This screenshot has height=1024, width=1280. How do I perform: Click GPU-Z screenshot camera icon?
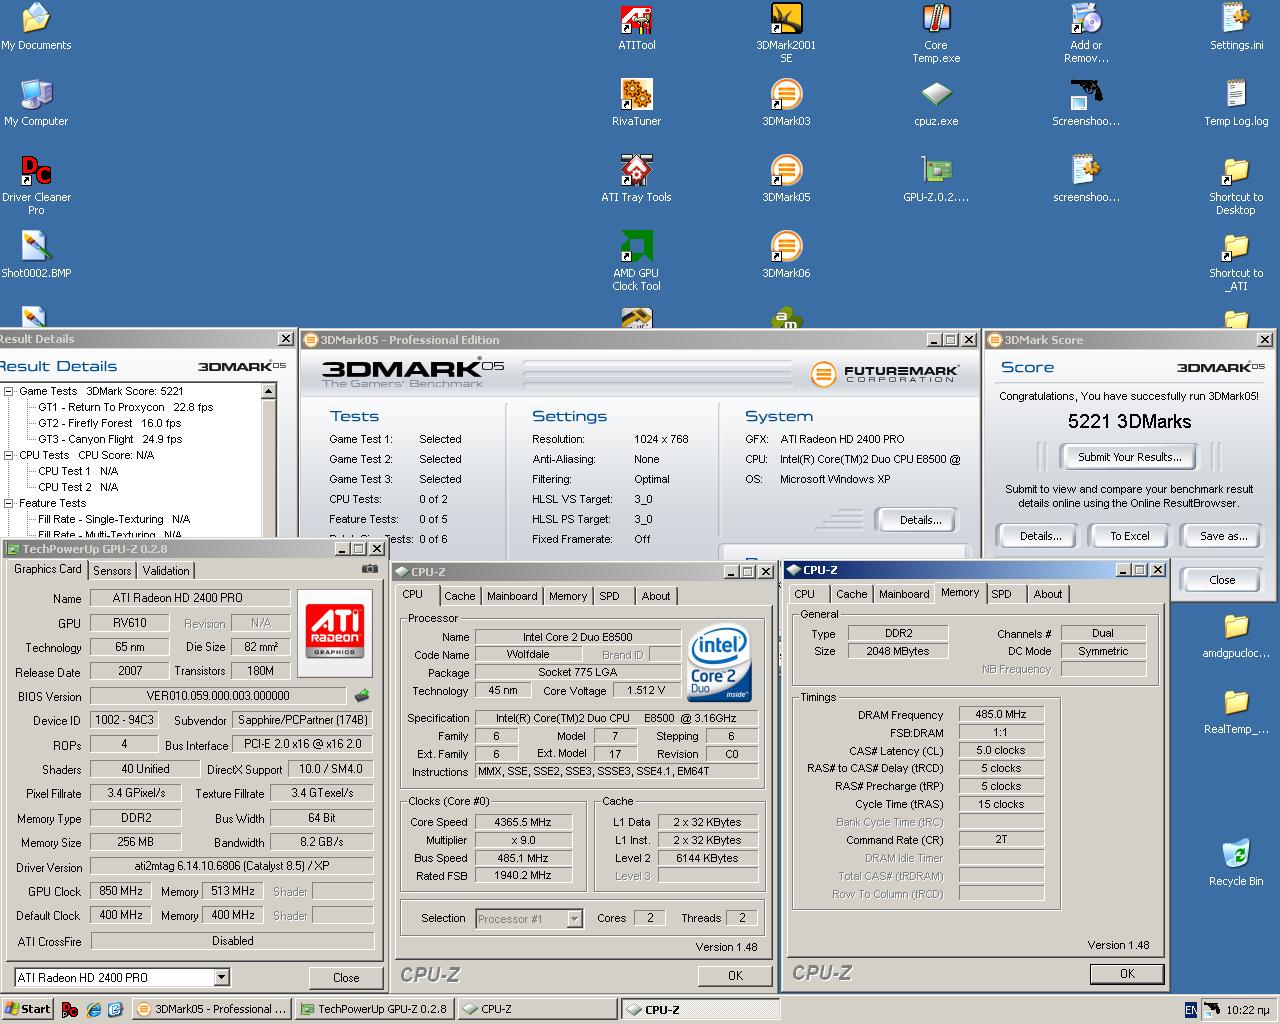pyautogui.click(x=370, y=569)
